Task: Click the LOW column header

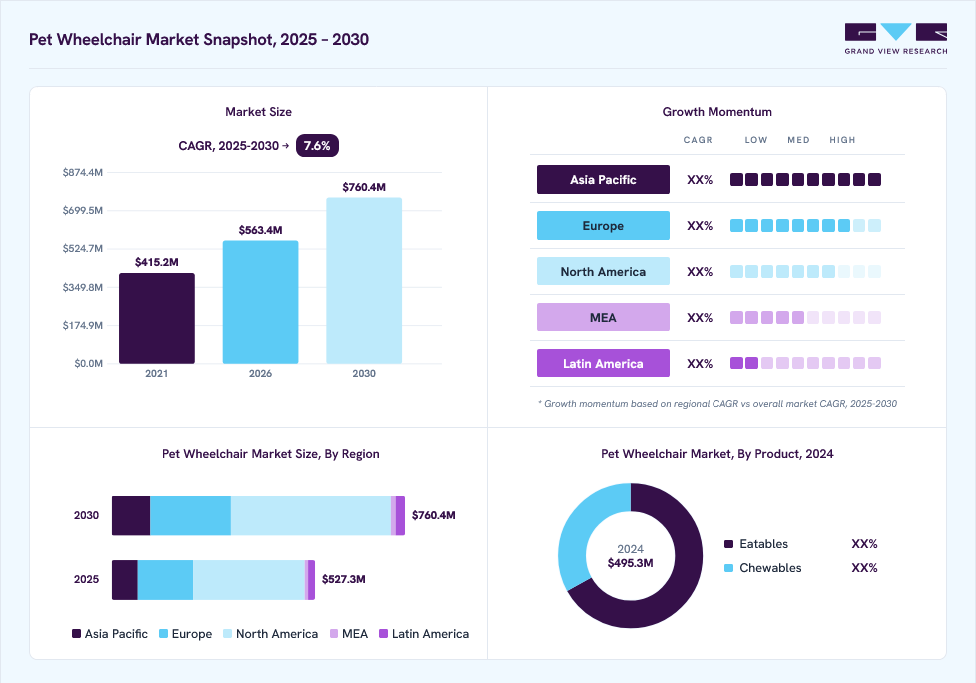Action: coord(756,140)
